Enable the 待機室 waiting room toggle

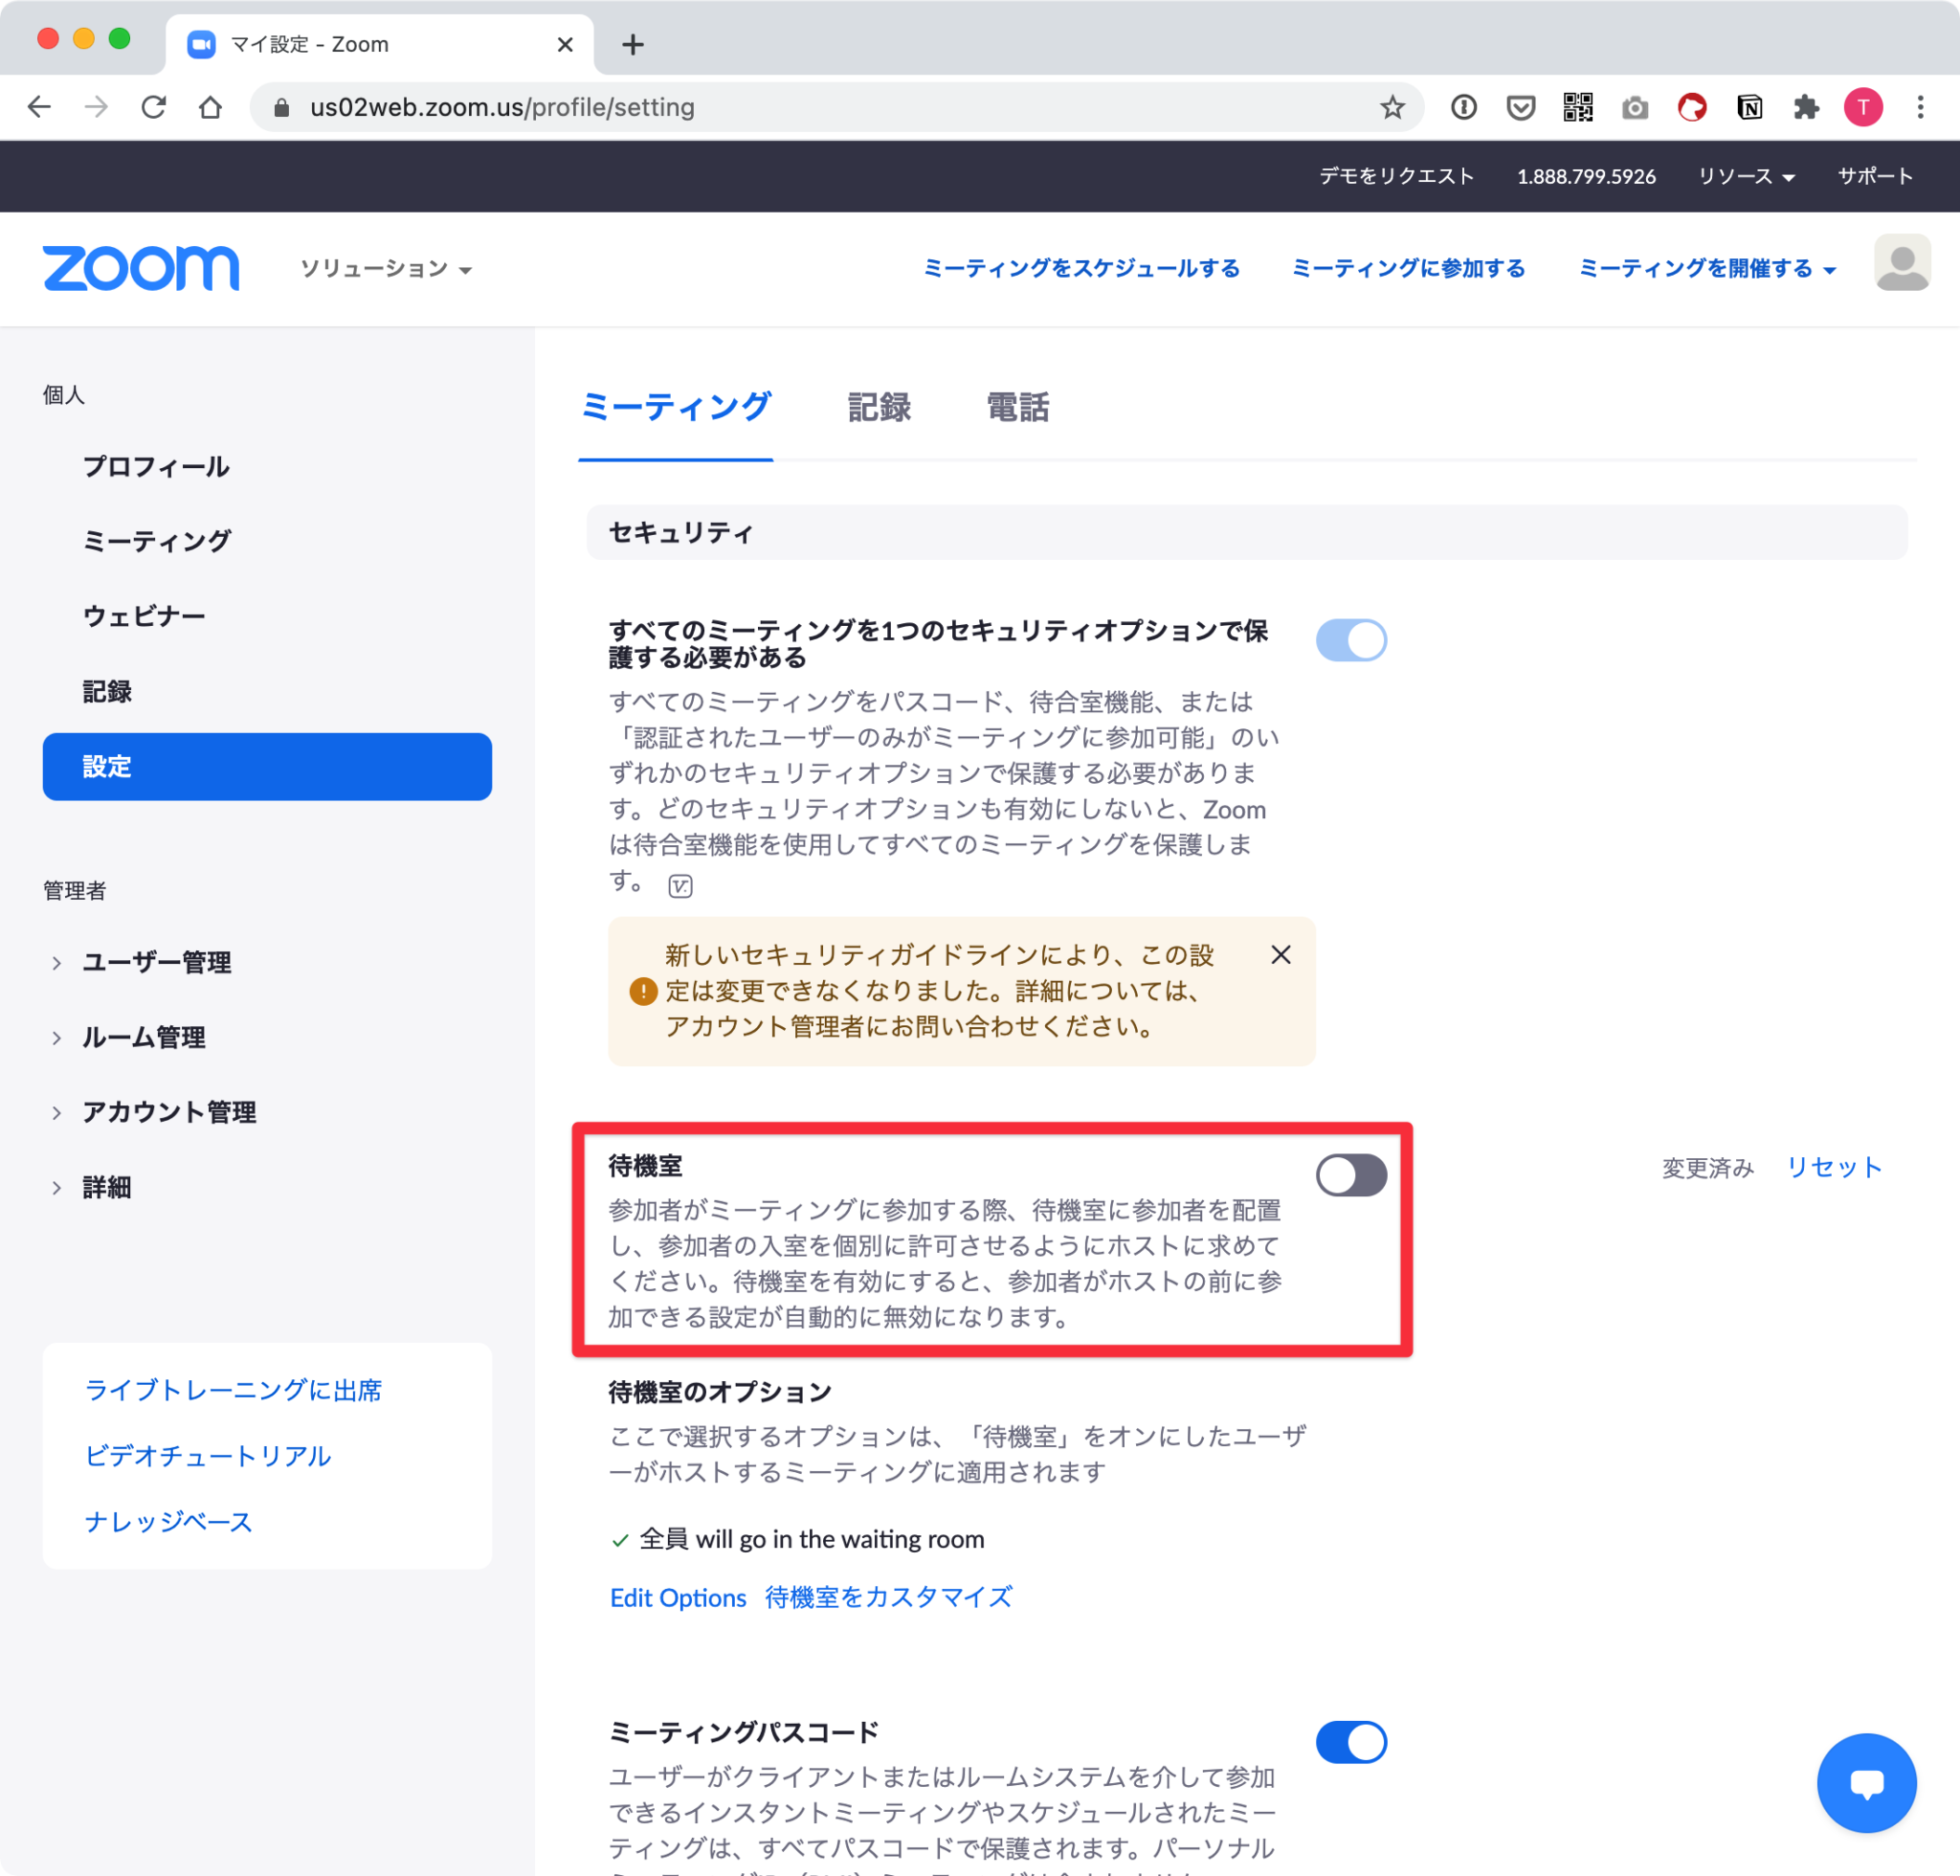click(1350, 1175)
